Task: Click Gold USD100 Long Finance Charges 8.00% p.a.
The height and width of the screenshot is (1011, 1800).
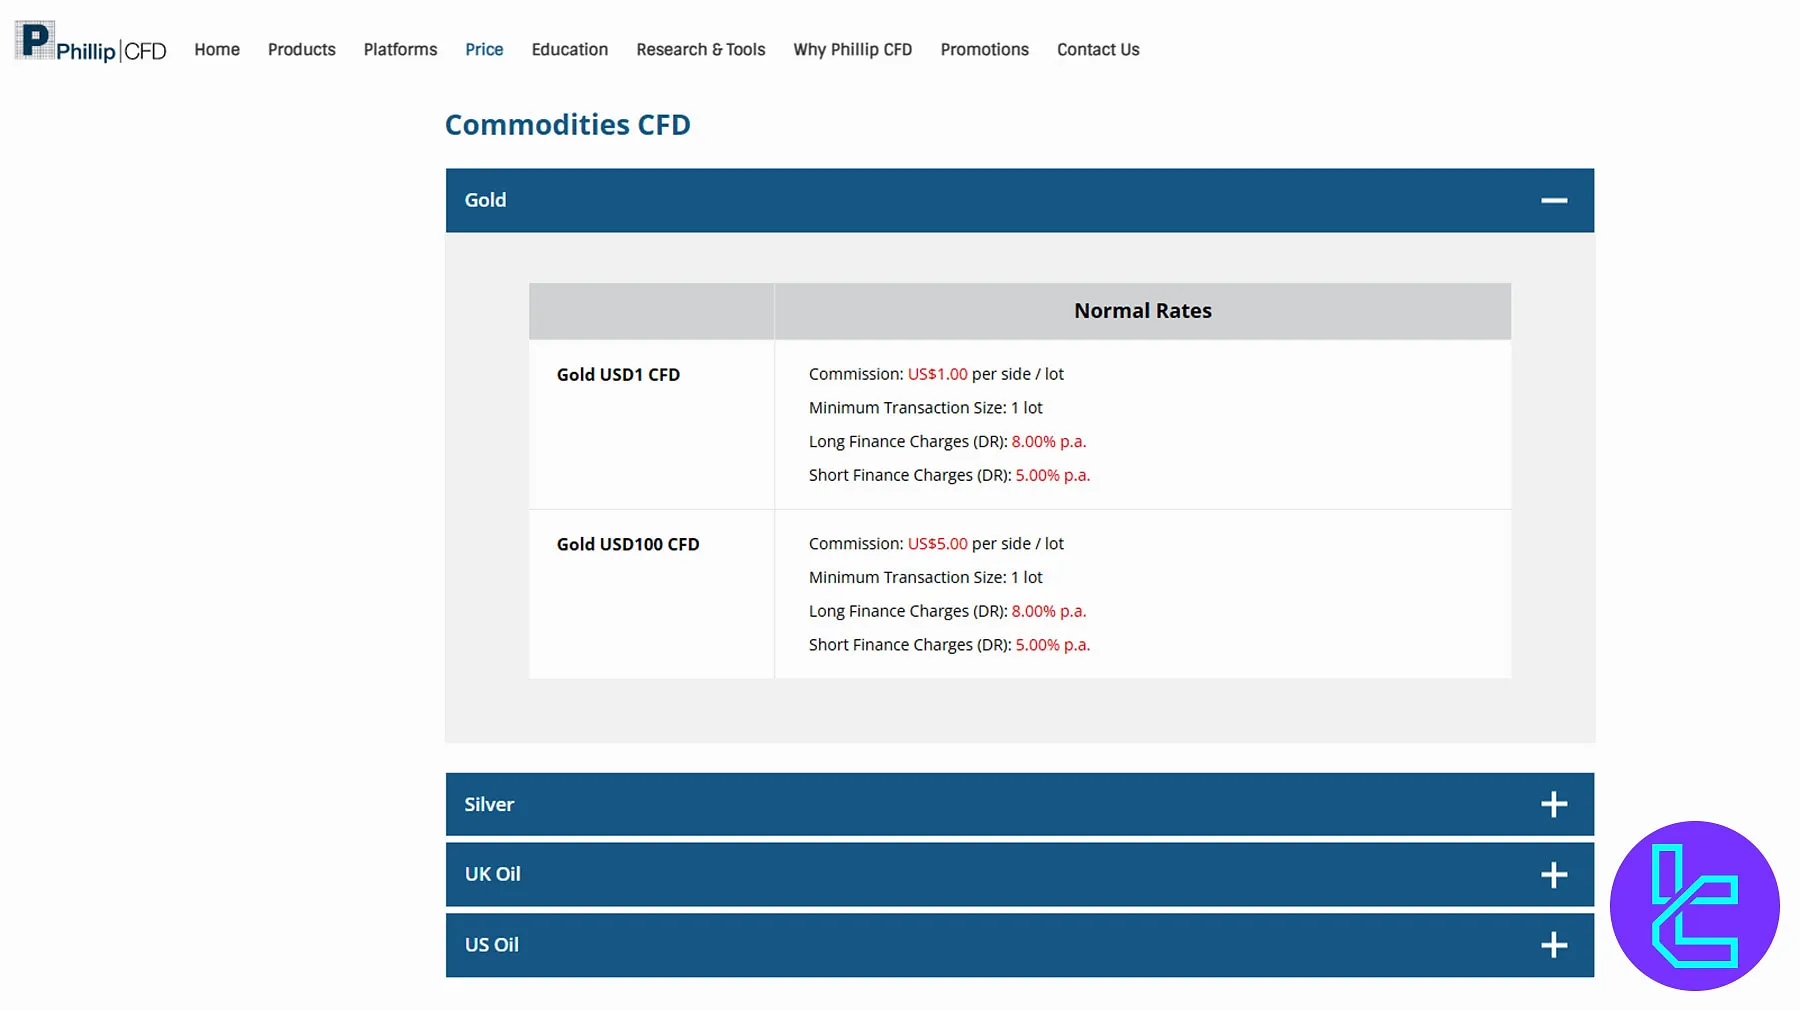Action: [1049, 611]
